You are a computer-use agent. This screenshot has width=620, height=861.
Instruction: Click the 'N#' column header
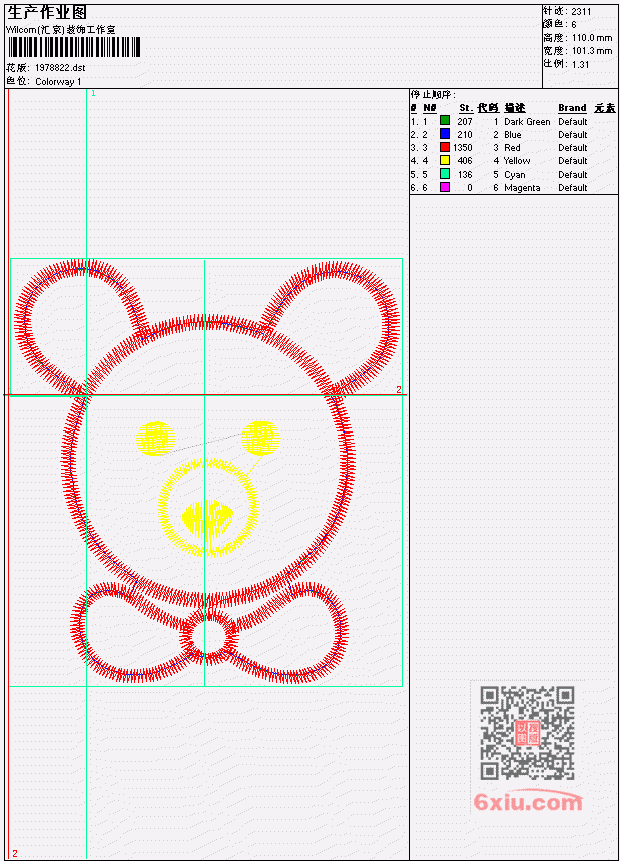tap(429, 108)
